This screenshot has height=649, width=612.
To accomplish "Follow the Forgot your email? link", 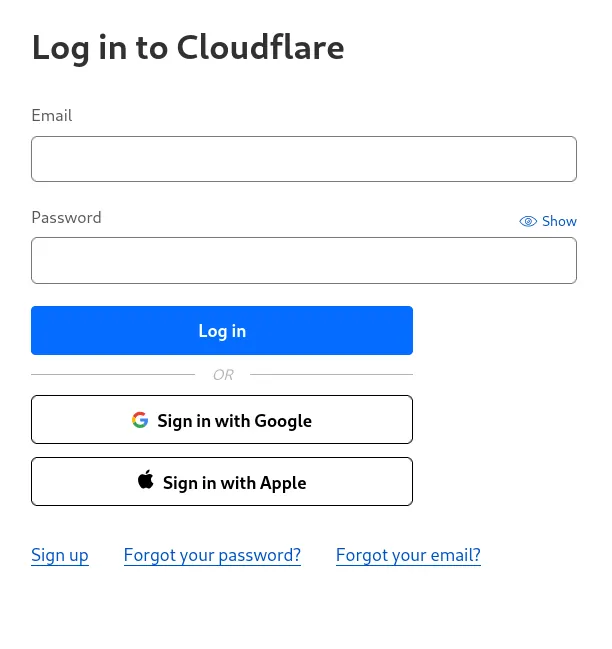I will pyautogui.click(x=408, y=555).
